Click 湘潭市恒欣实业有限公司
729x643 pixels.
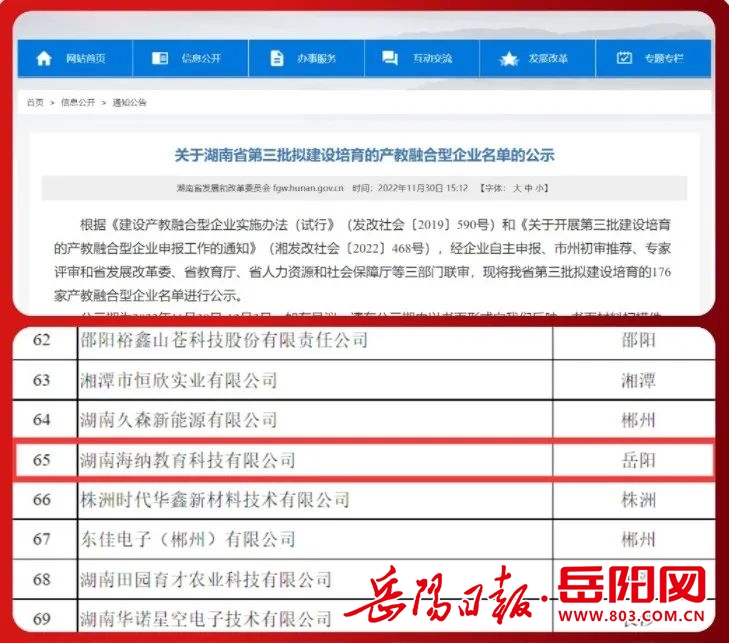coord(179,381)
